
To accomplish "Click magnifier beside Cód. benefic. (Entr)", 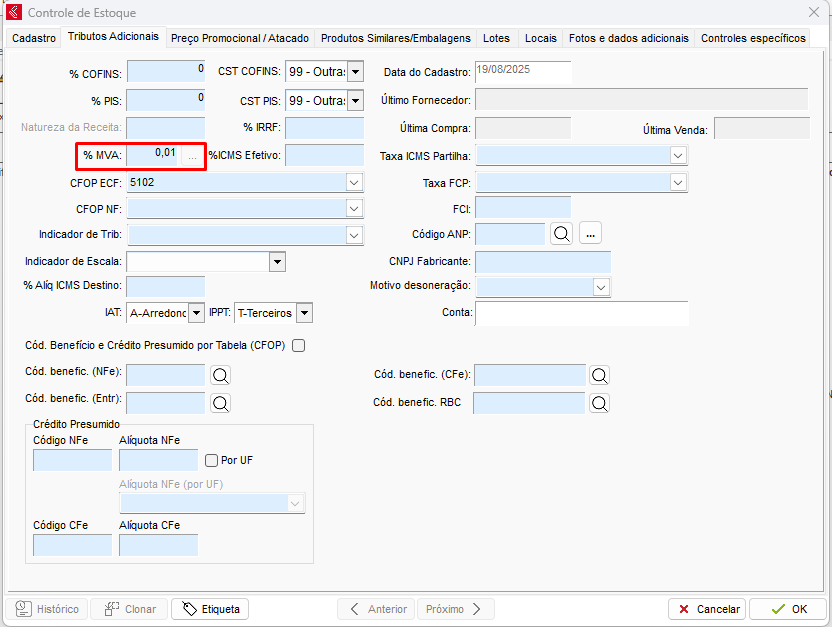I will point(220,403).
